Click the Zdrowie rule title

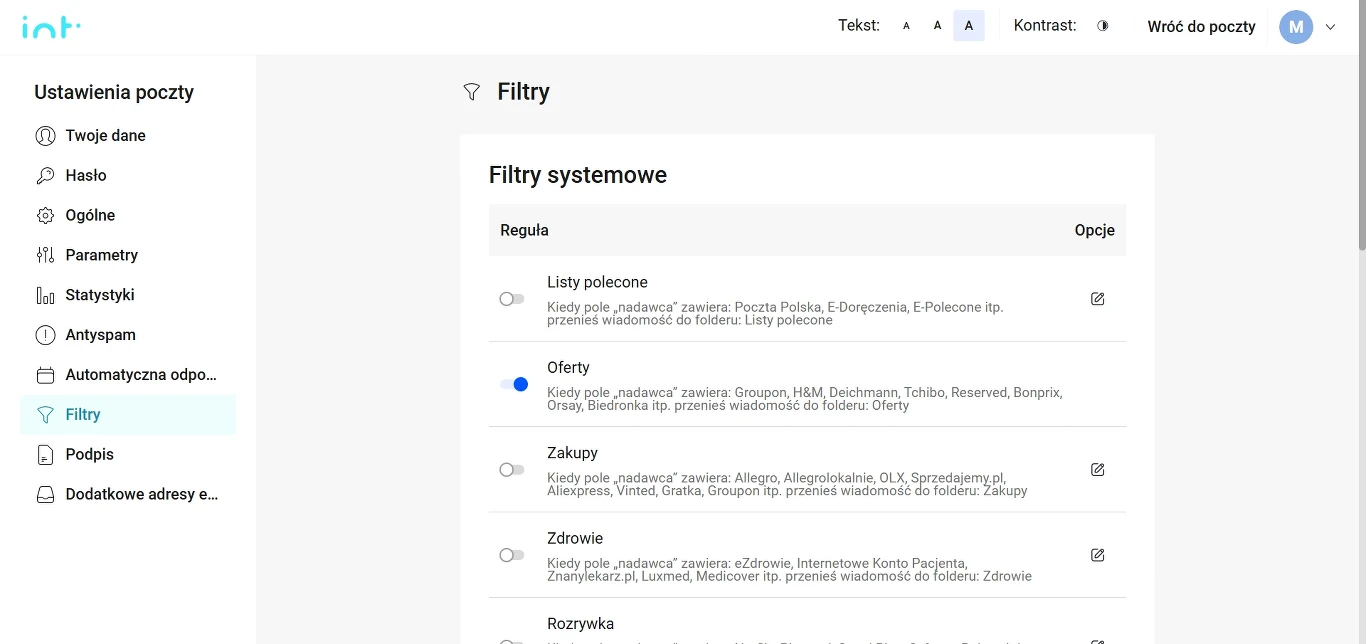pyautogui.click(x=575, y=538)
